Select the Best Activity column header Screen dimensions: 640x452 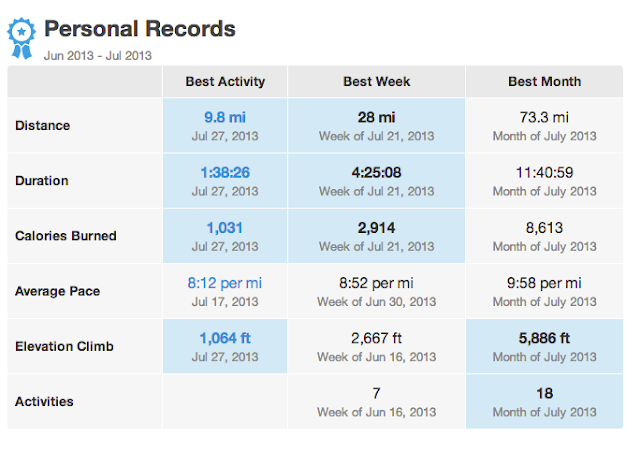[x=224, y=81]
